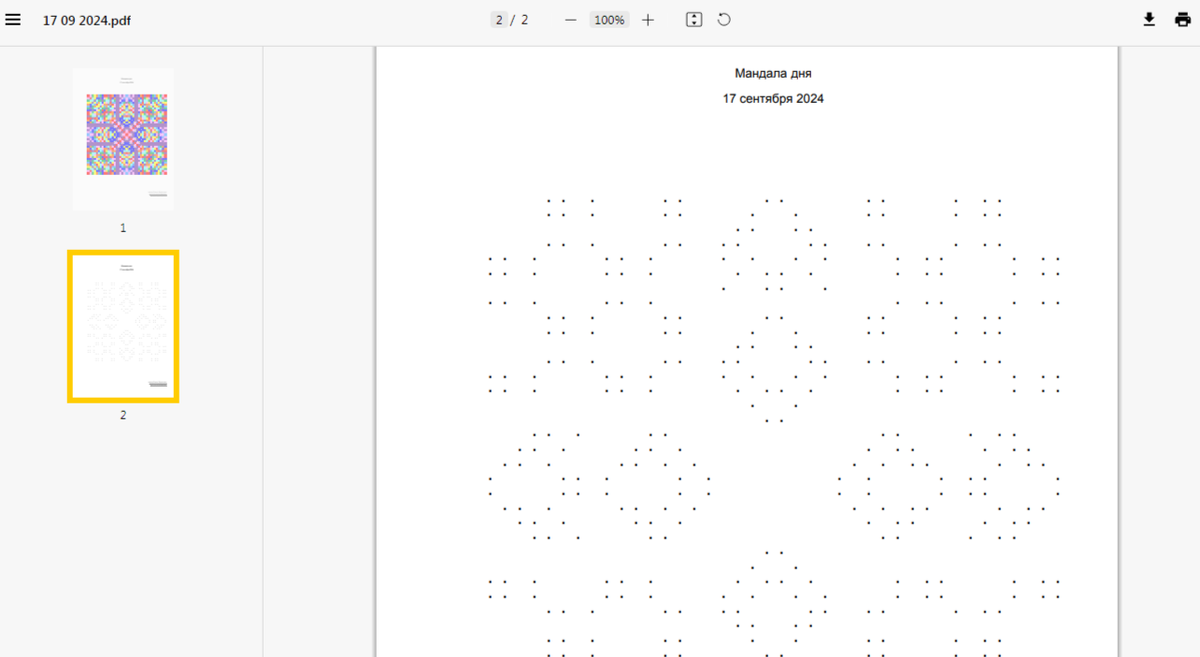Click the "Мандала дня" heading
Image resolution: width=1200 pixels, height=657 pixels.
[773, 73]
